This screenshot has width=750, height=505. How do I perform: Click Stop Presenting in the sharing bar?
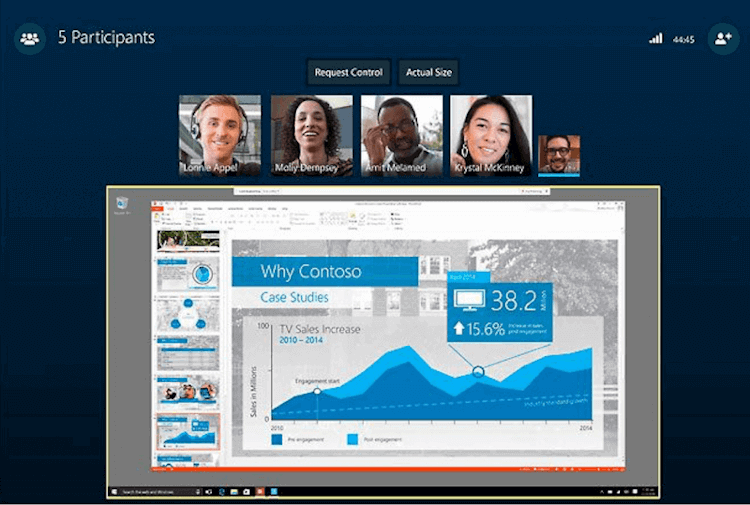[x=534, y=191]
